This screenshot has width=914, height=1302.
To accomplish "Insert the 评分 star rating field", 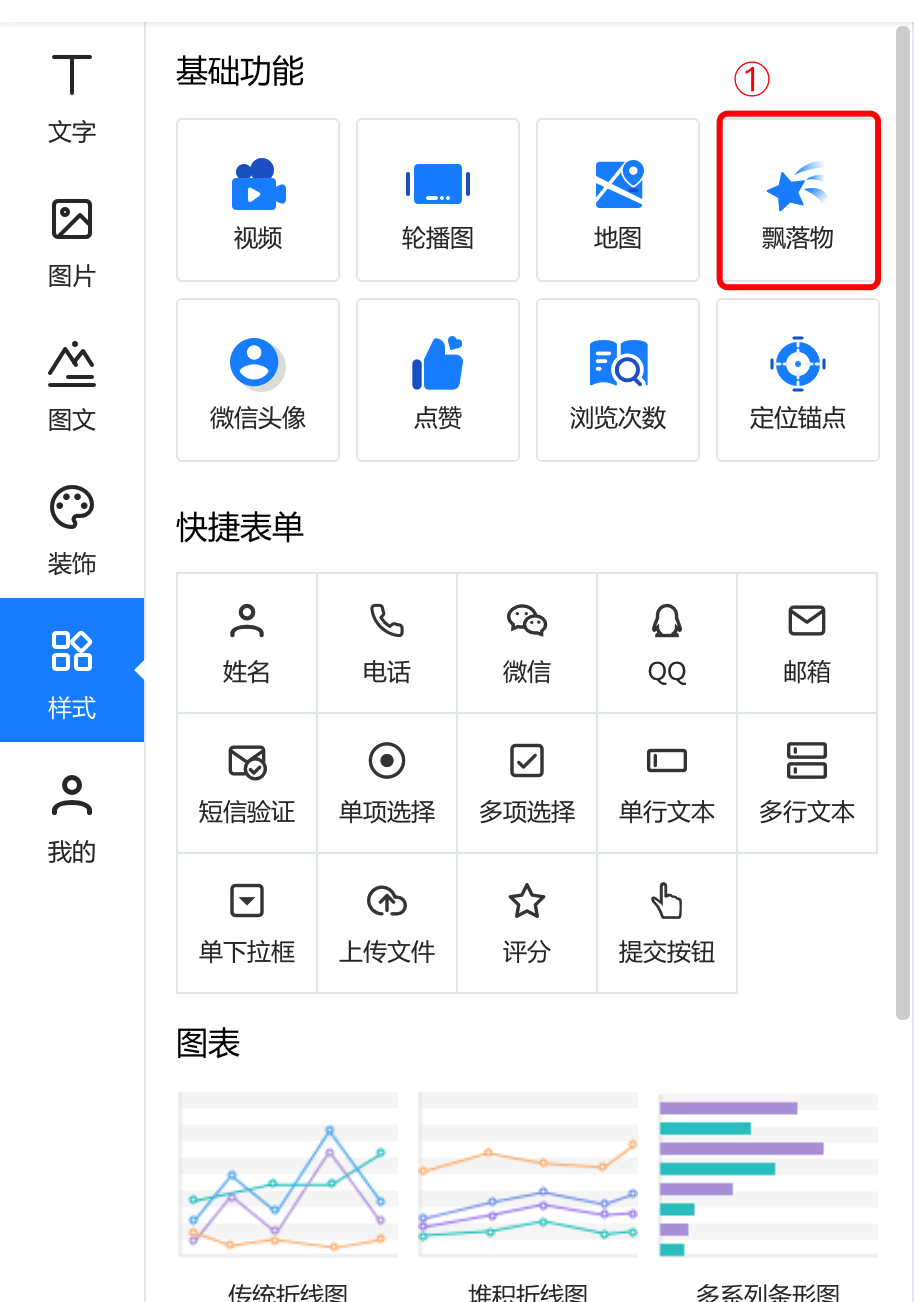I will coord(527,922).
